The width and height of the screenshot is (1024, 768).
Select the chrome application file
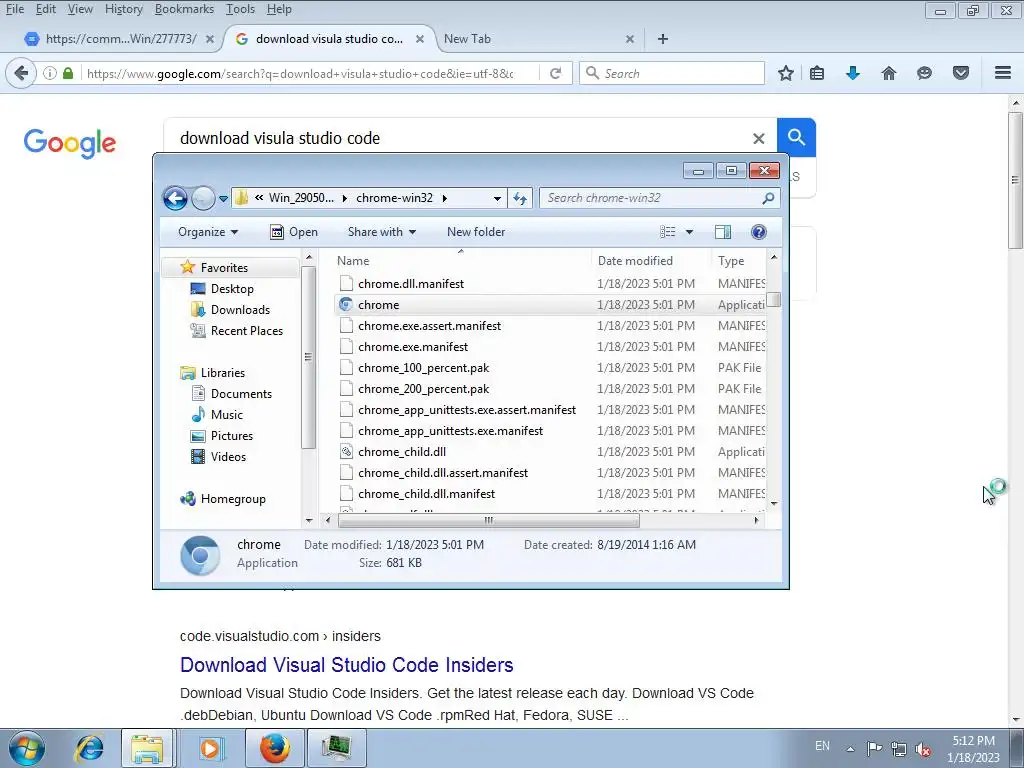[550, 305]
